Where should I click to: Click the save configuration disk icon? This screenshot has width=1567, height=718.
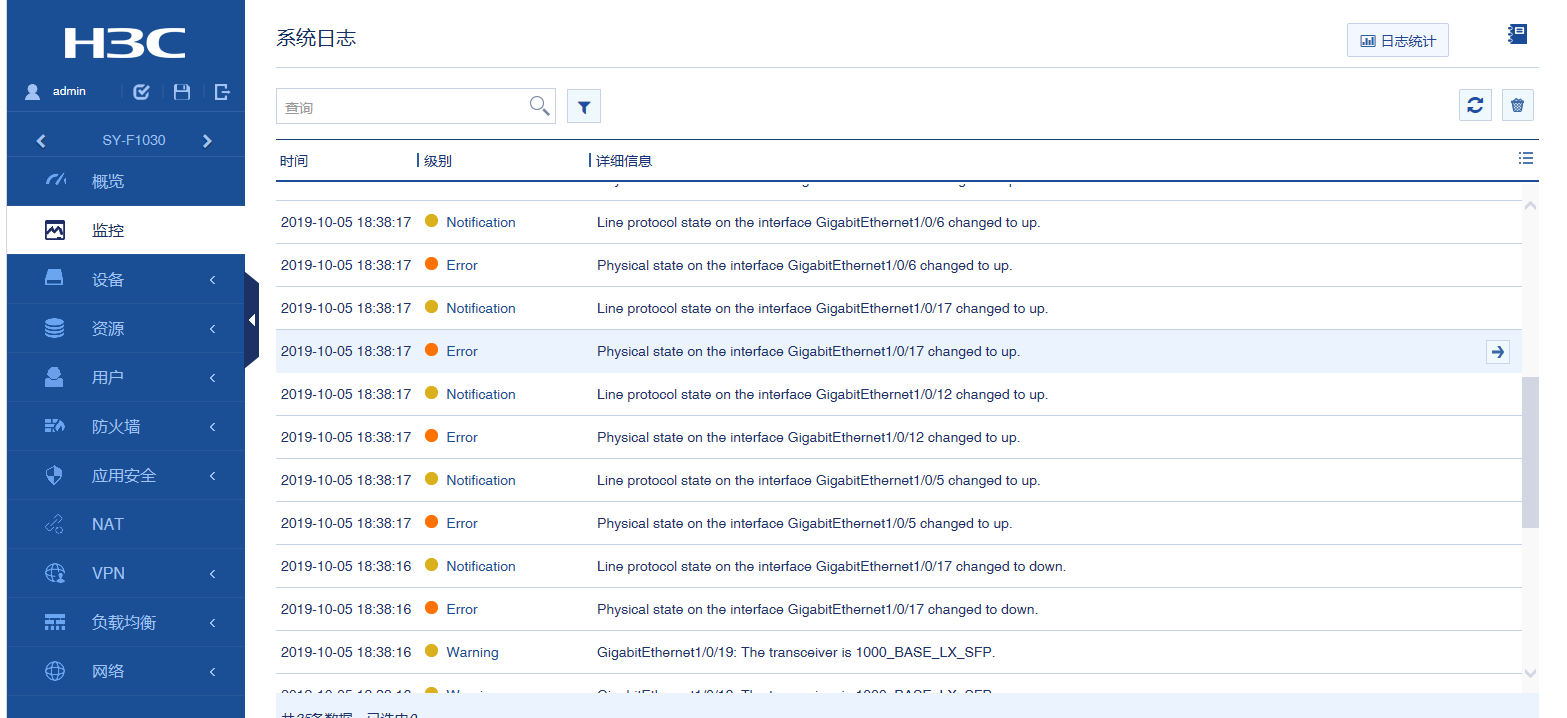182,92
